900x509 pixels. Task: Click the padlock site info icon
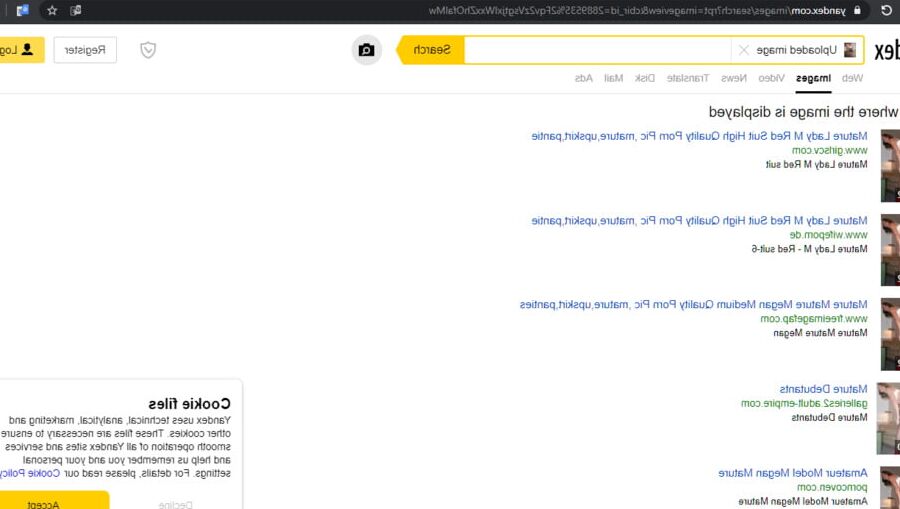pos(857,10)
